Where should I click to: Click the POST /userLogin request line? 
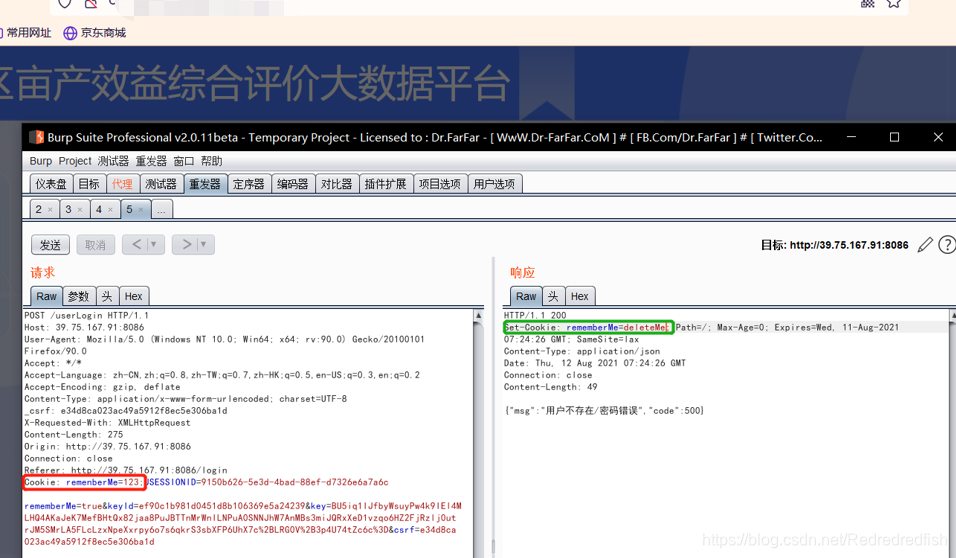coord(86,315)
